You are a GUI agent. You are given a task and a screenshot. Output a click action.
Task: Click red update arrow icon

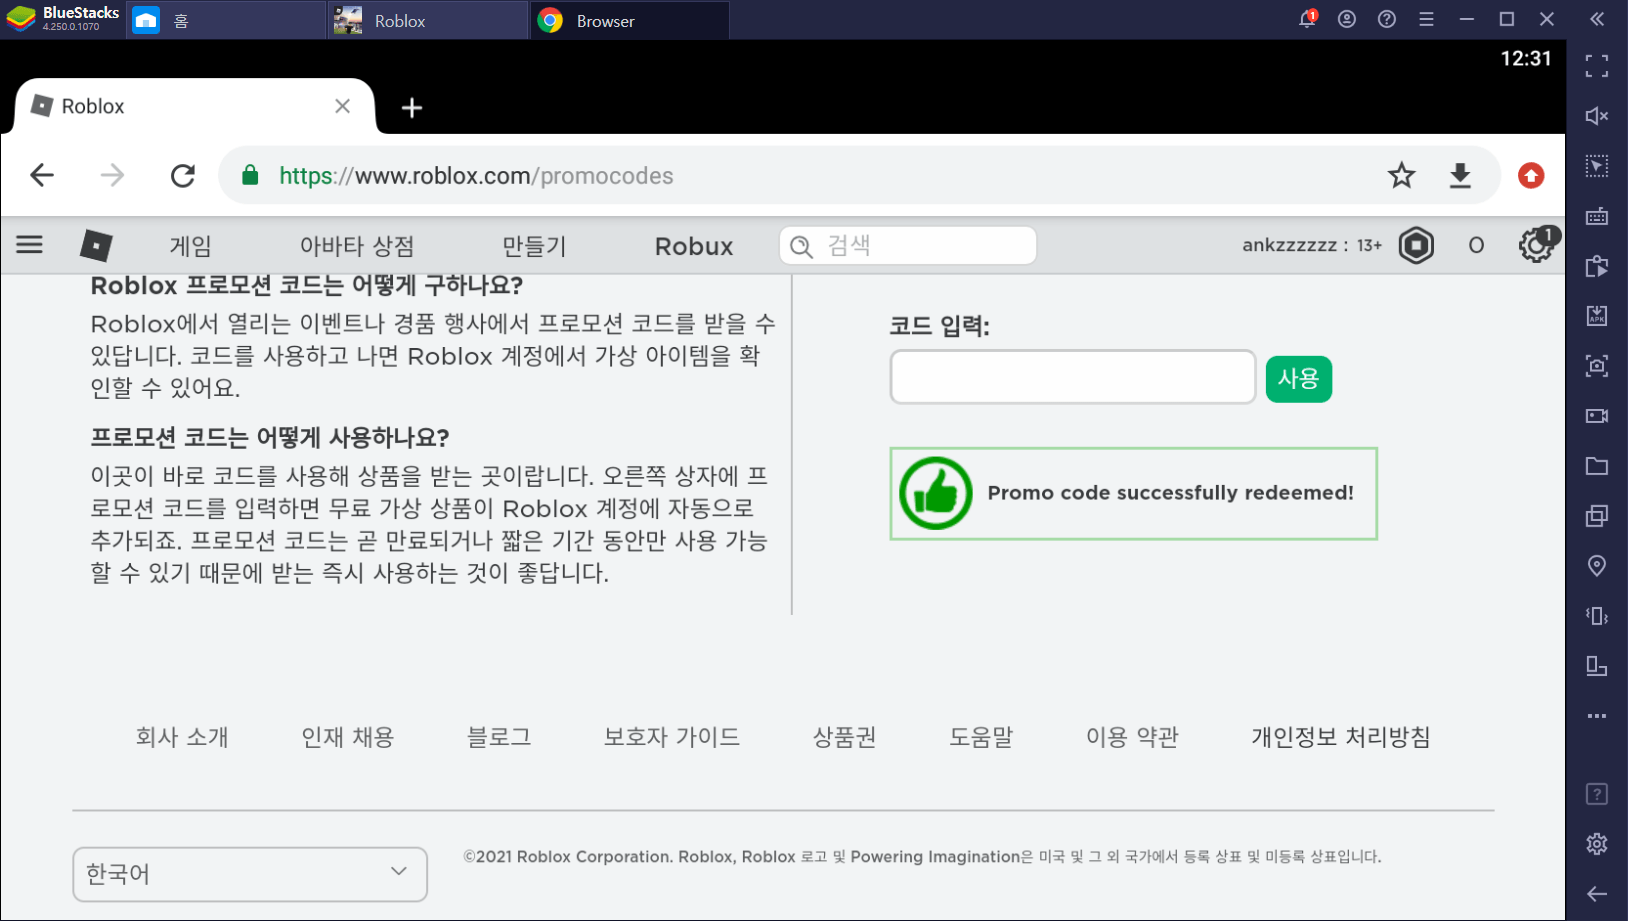click(1531, 176)
